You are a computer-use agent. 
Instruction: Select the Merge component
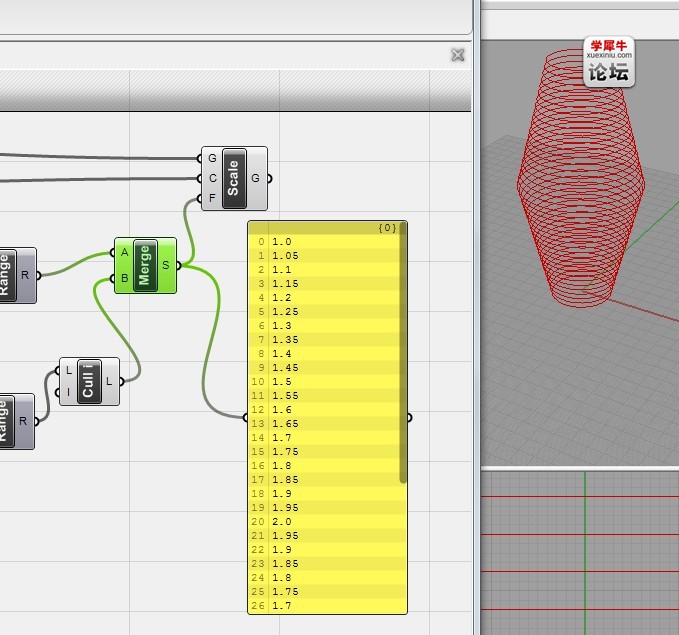[x=146, y=265]
